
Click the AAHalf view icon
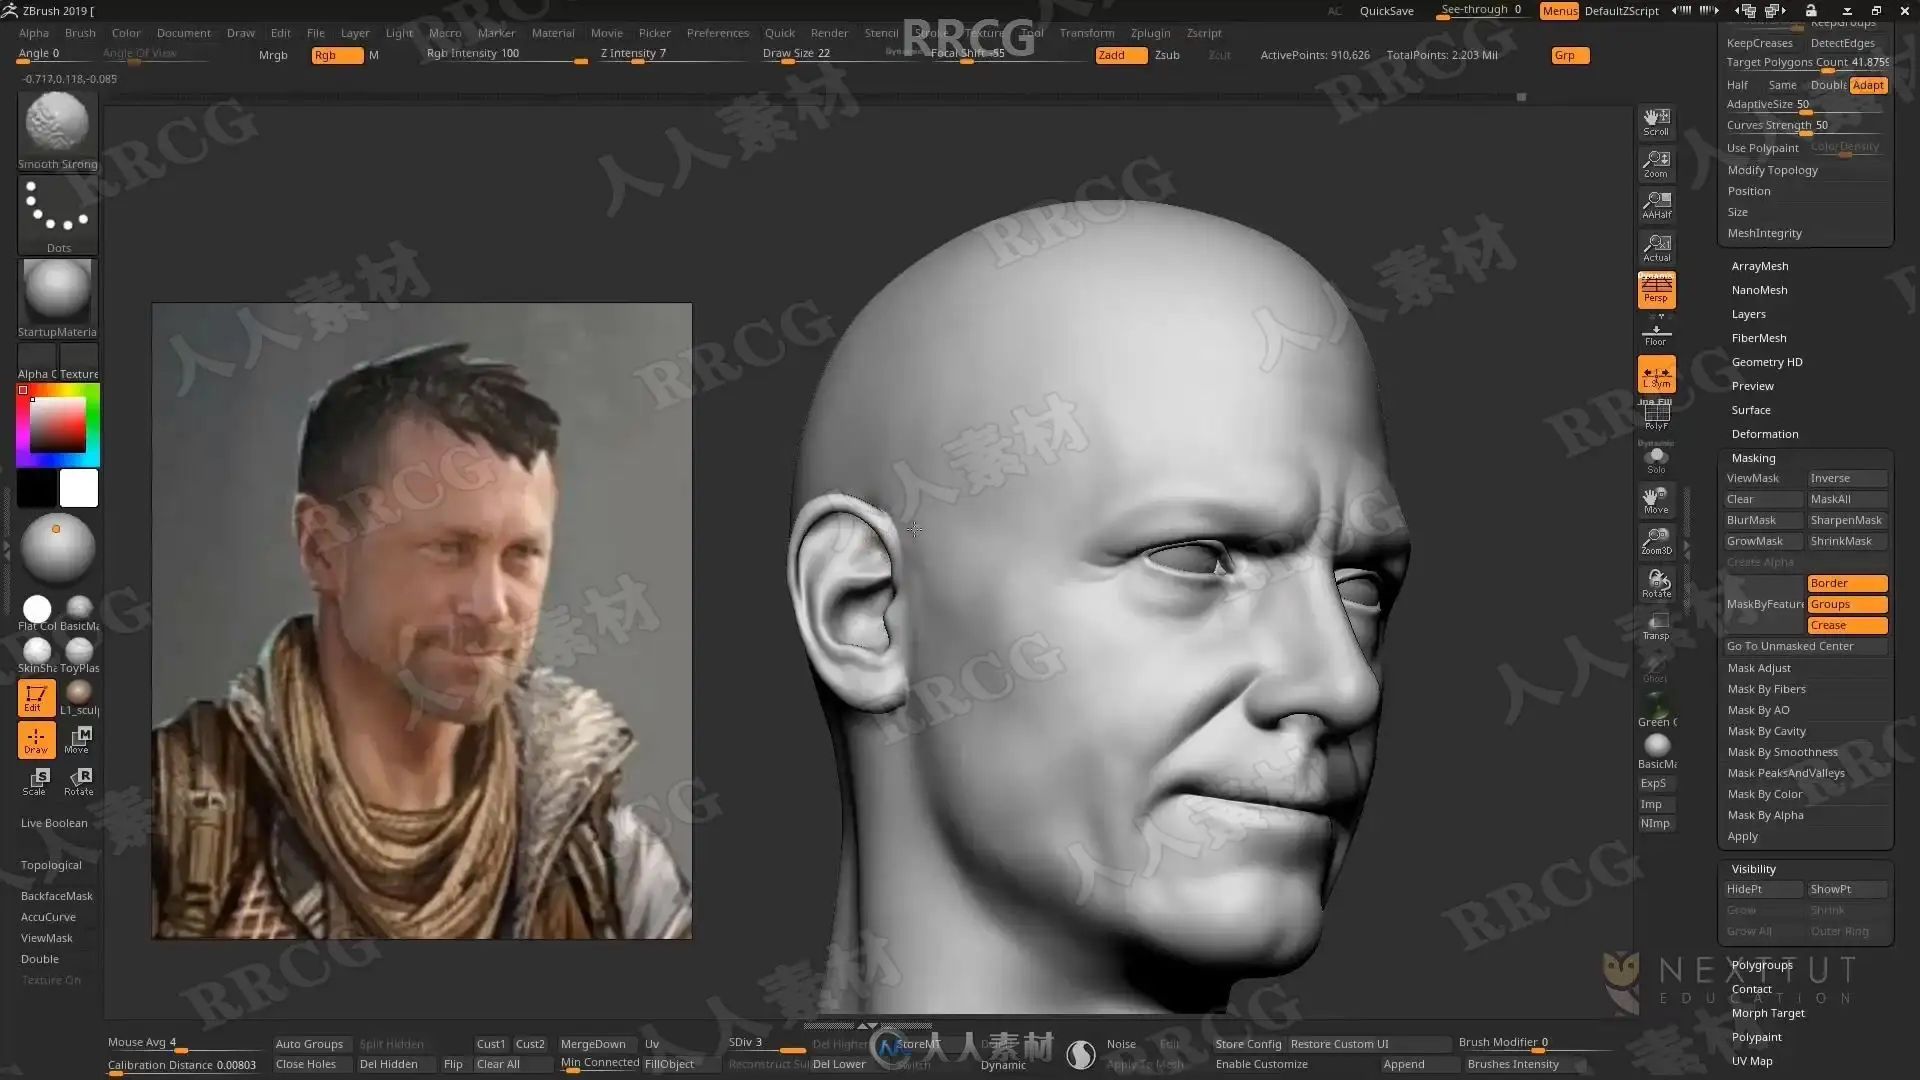coord(1656,205)
